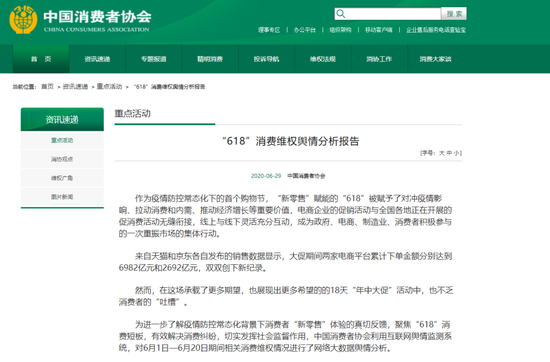Open the 资讯速递 navigation menu item
The width and height of the screenshot is (550, 362).
tap(97, 59)
